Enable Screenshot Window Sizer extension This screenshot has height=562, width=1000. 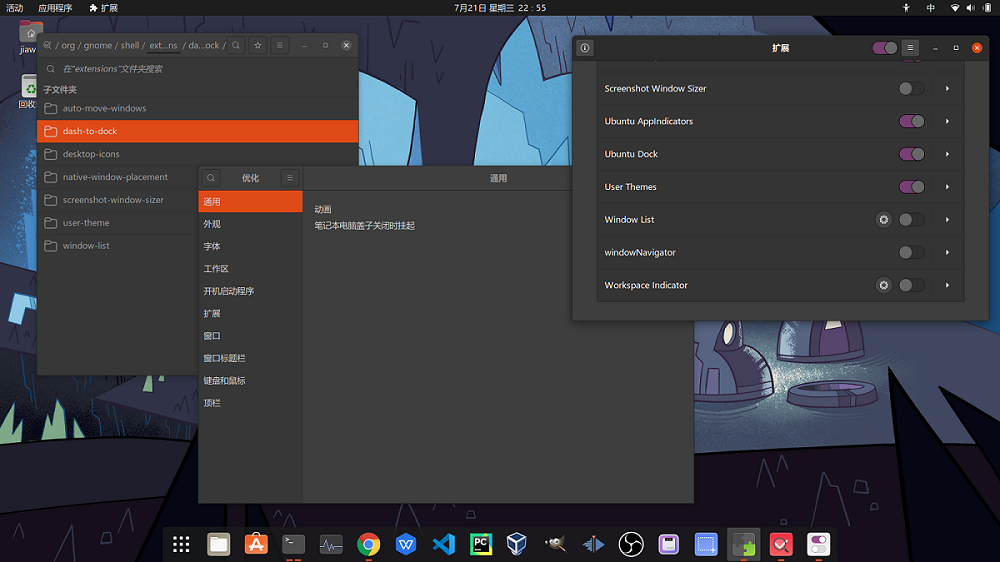pos(911,89)
